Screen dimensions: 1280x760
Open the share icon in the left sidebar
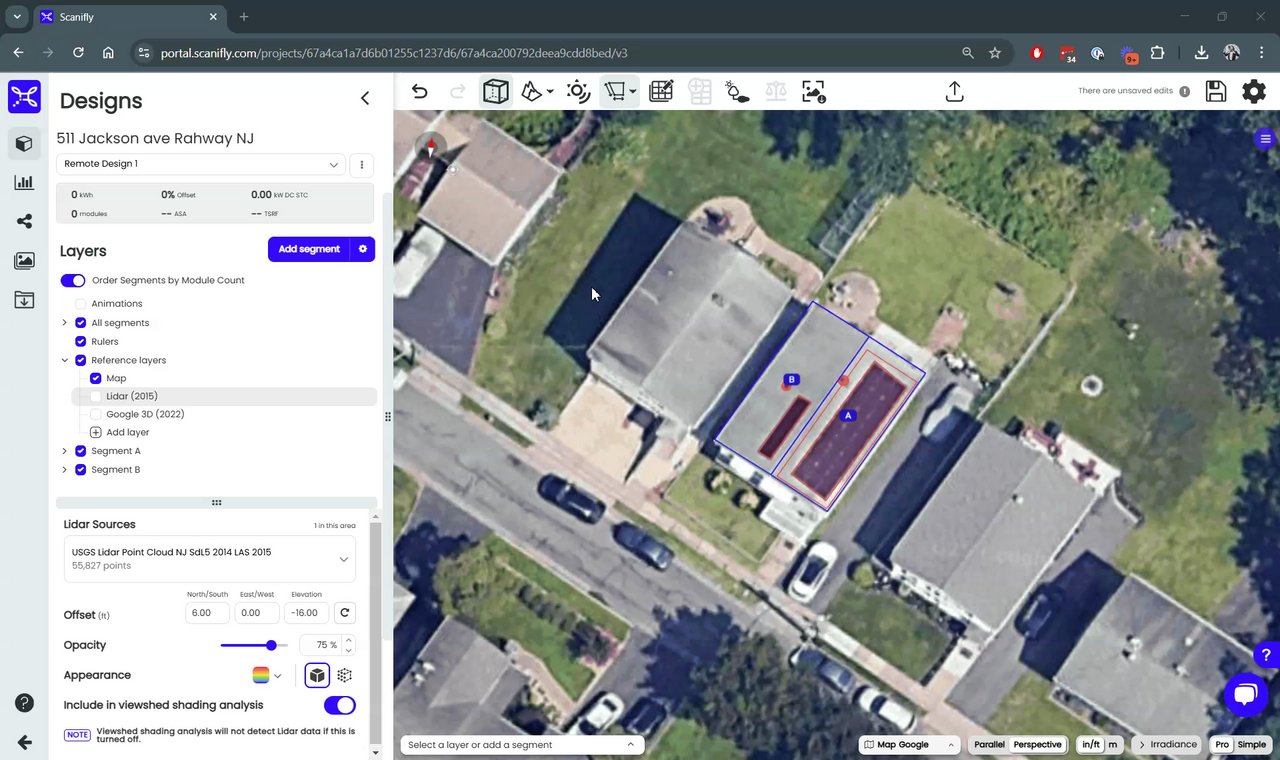tap(24, 222)
